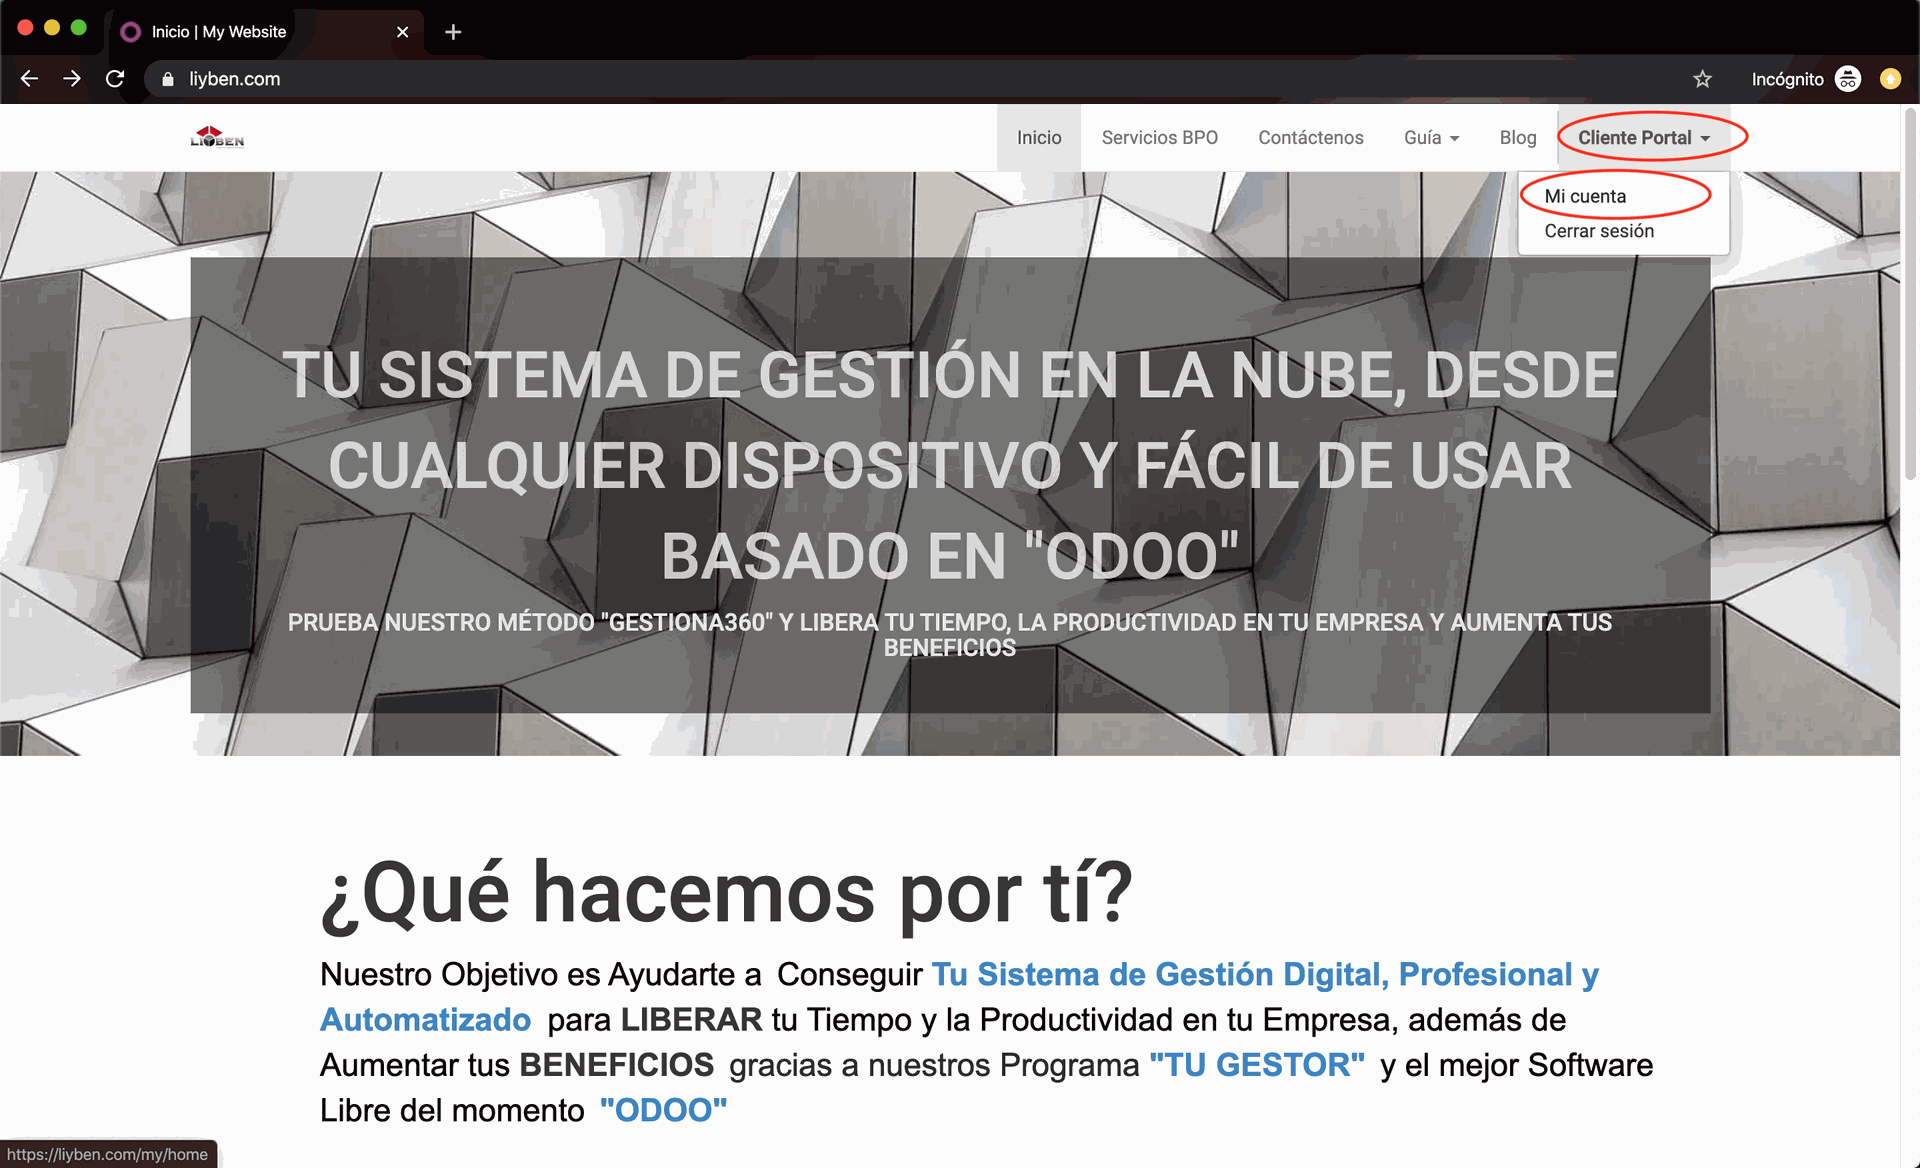Screen dimensions: 1920x1168
Task: Click the site padlock icon
Action: tap(168, 79)
